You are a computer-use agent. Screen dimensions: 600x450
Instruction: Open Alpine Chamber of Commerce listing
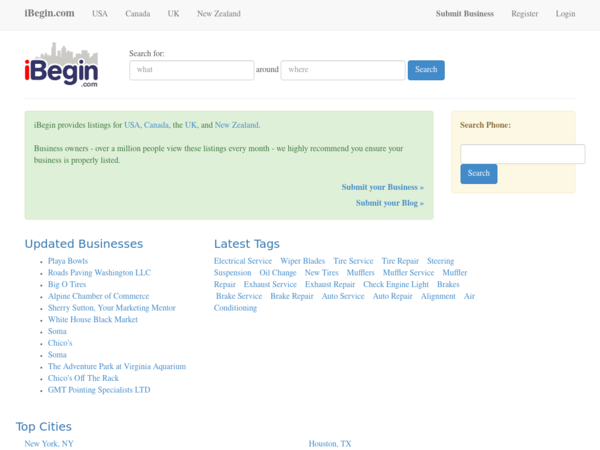pos(98,296)
